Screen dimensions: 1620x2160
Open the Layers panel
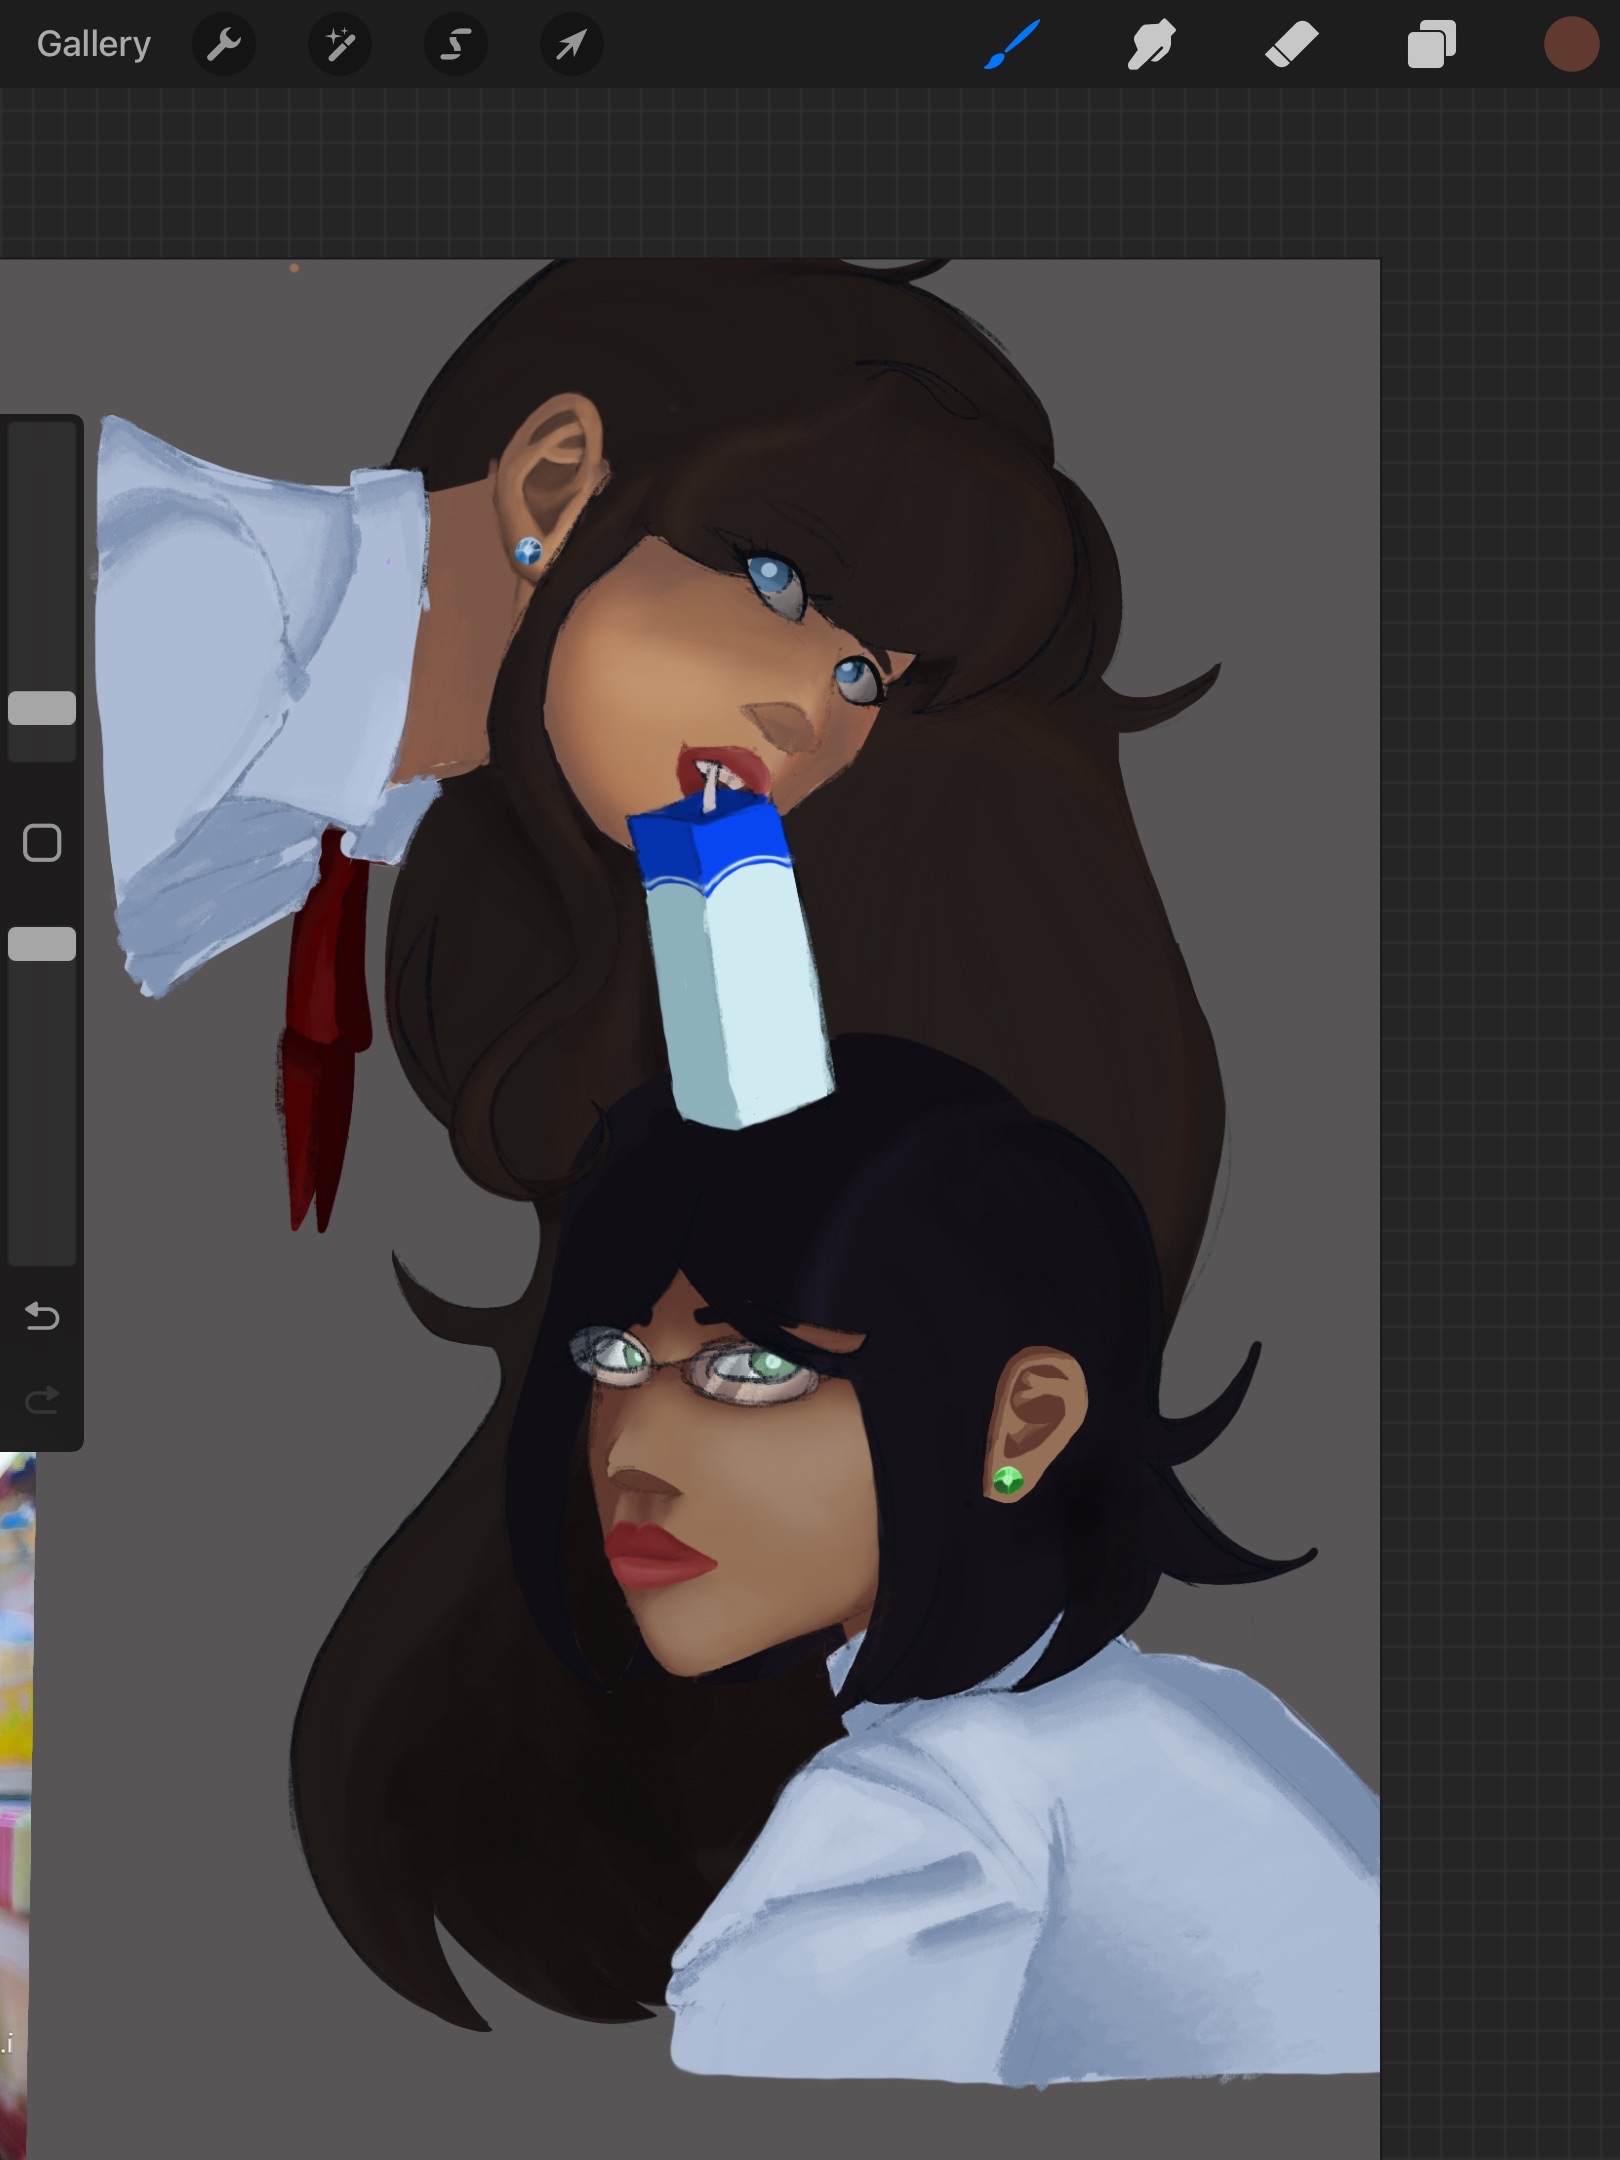click(x=1431, y=45)
